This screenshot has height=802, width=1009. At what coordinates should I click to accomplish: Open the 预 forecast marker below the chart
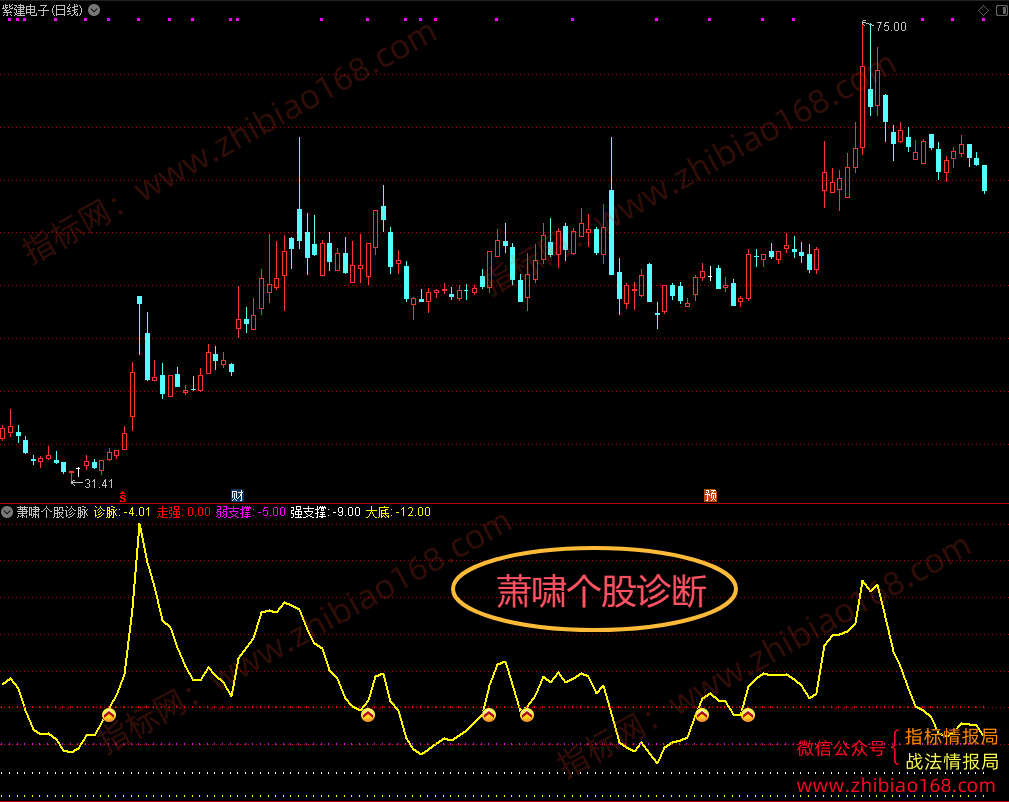[710, 496]
